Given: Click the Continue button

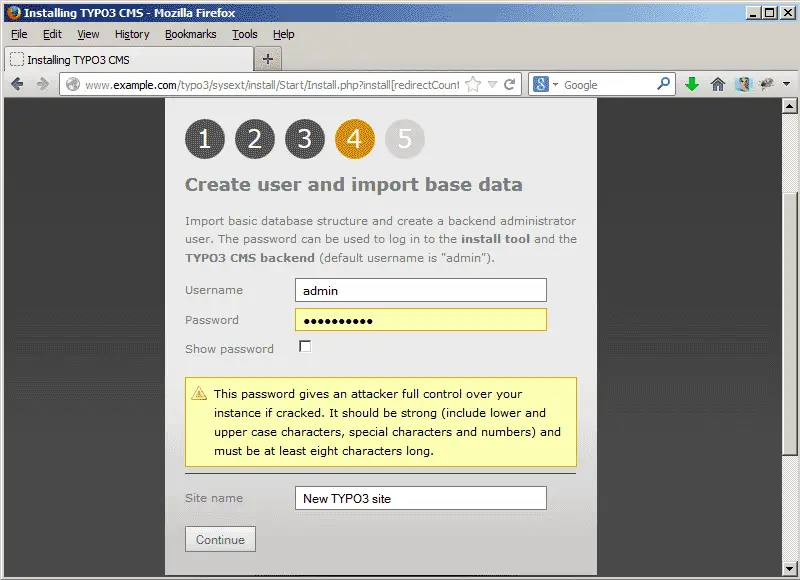Looking at the screenshot, I should pos(220,539).
